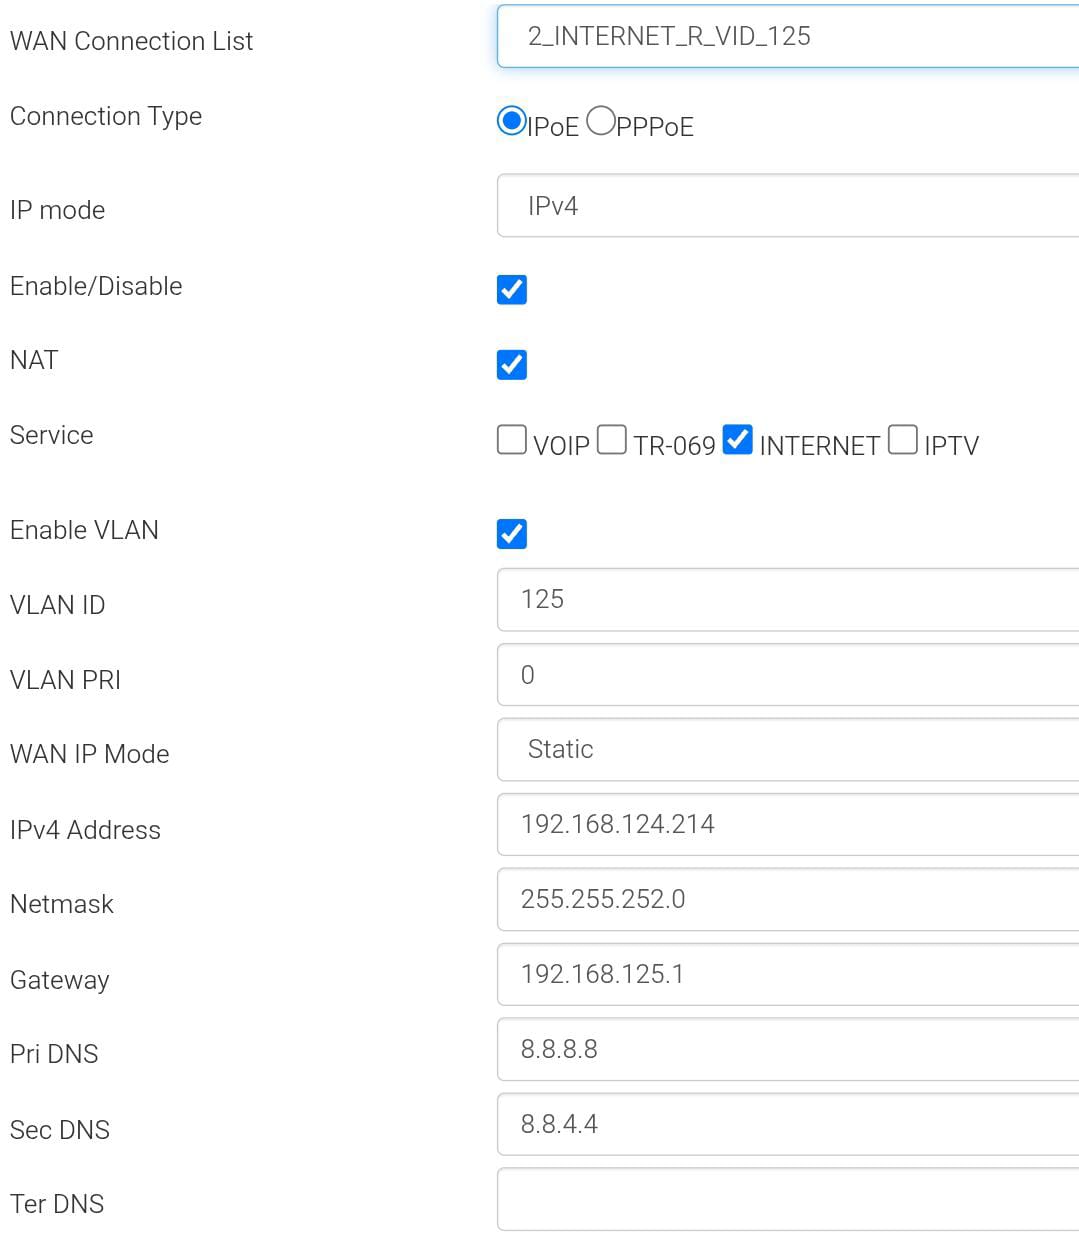1079x1255 pixels.
Task: Select the IPoE connection type
Action: [x=512, y=121]
